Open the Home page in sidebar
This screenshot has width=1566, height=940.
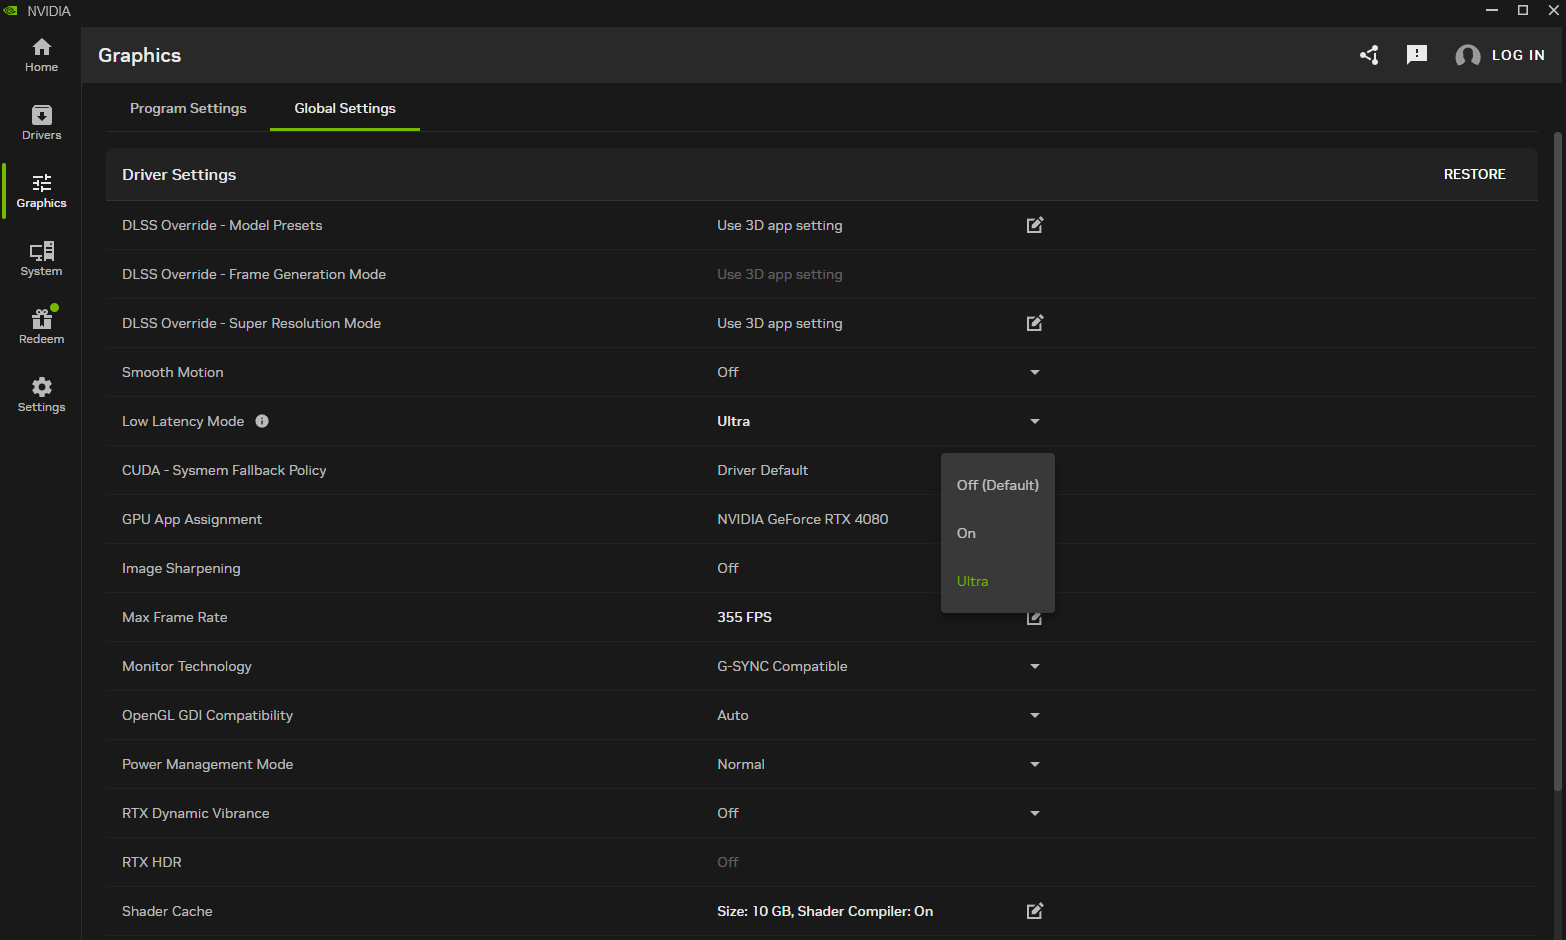coord(41,55)
